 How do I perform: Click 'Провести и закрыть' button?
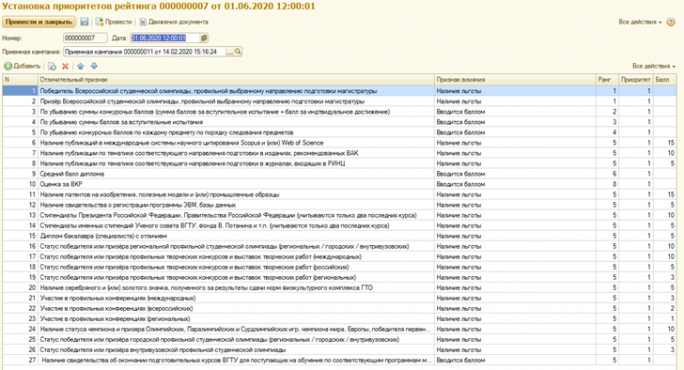39,22
